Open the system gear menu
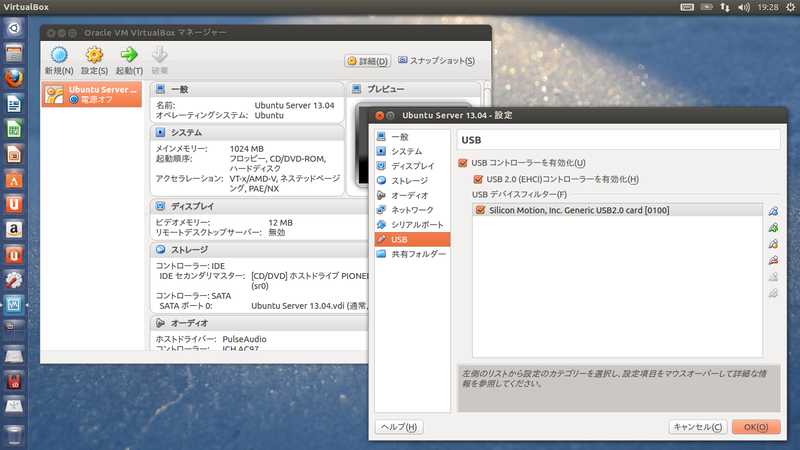The height and width of the screenshot is (450, 800). click(x=790, y=7)
